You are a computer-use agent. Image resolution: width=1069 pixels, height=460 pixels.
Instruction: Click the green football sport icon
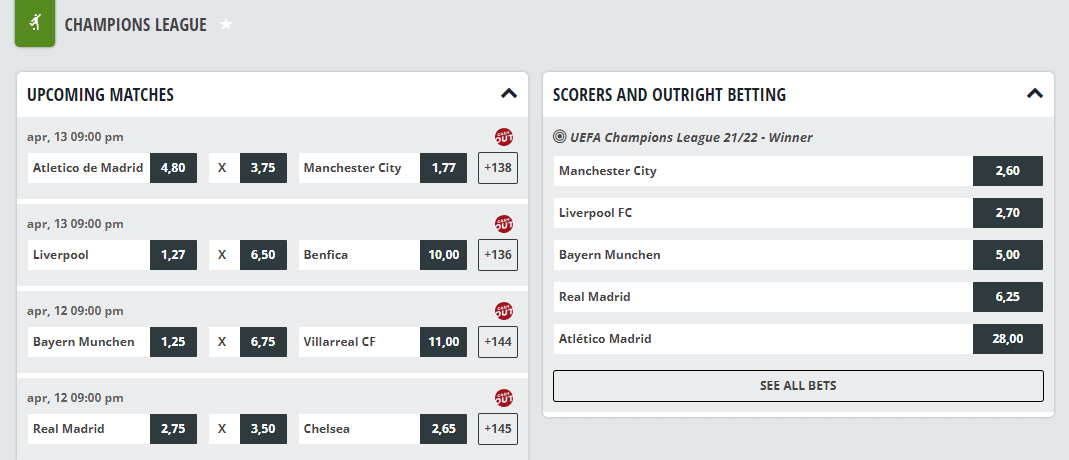pyautogui.click(x=35, y=24)
